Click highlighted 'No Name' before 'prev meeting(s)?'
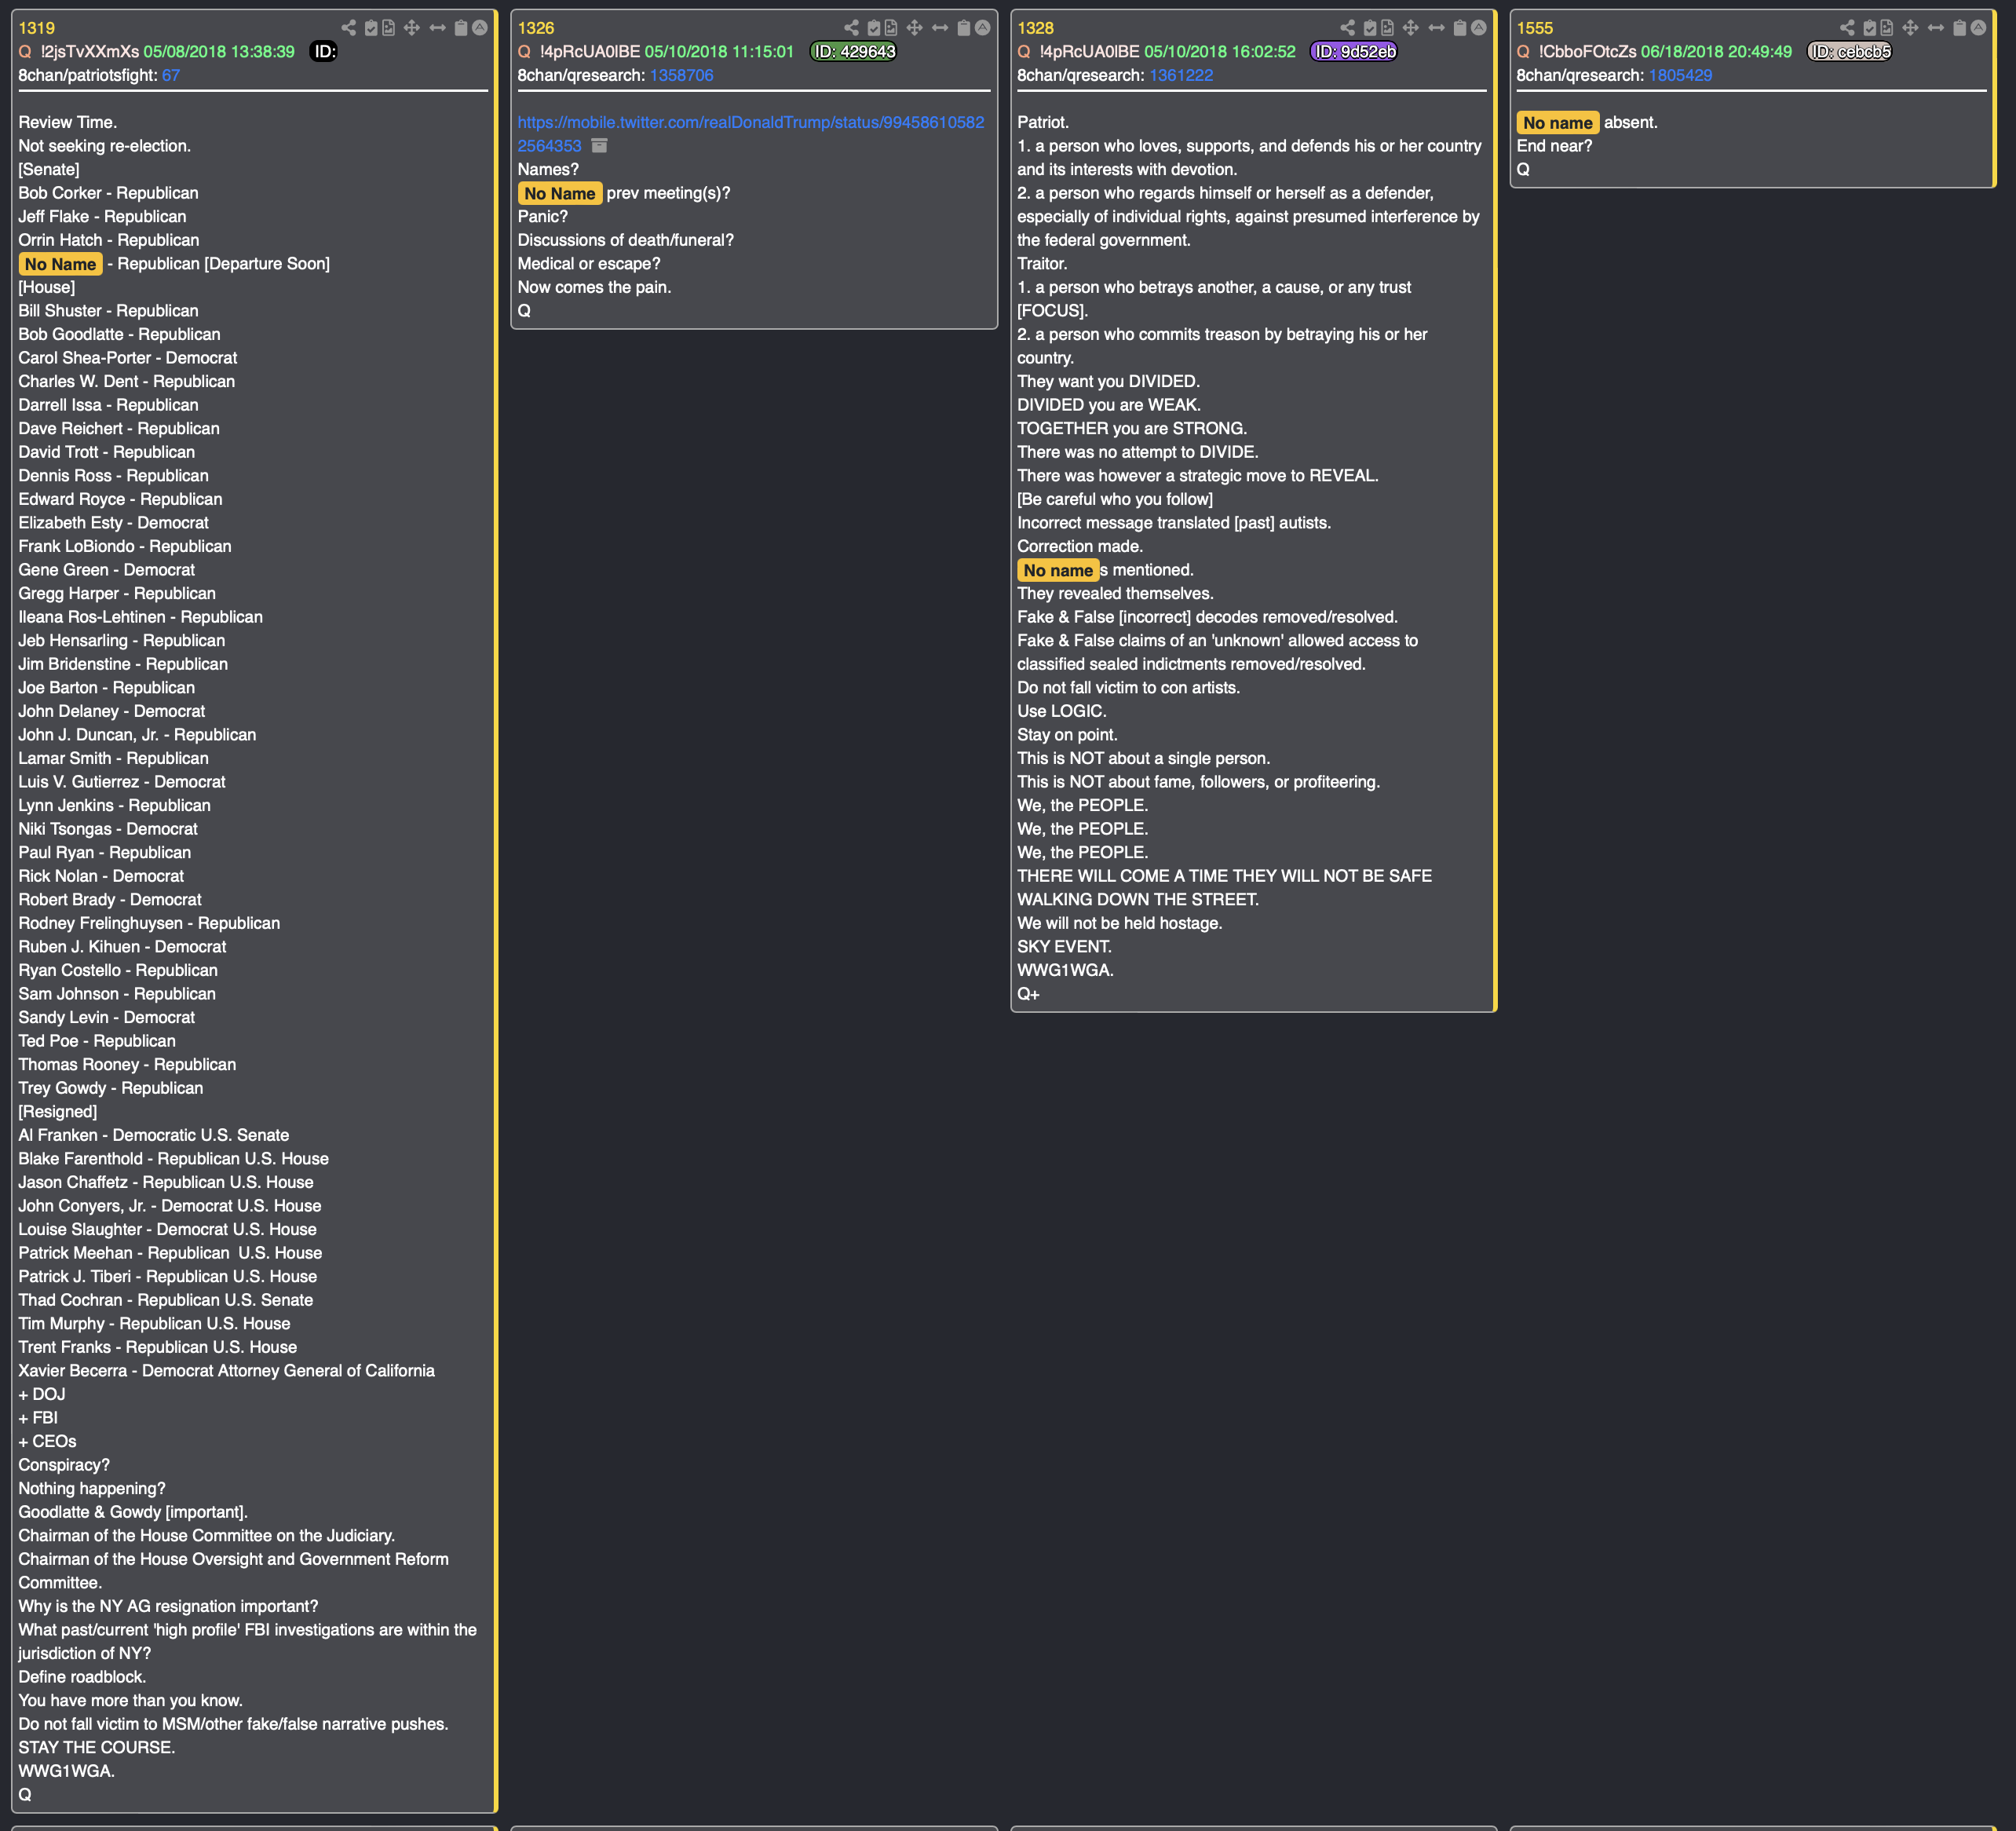2016x1831 pixels. click(x=560, y=193)
